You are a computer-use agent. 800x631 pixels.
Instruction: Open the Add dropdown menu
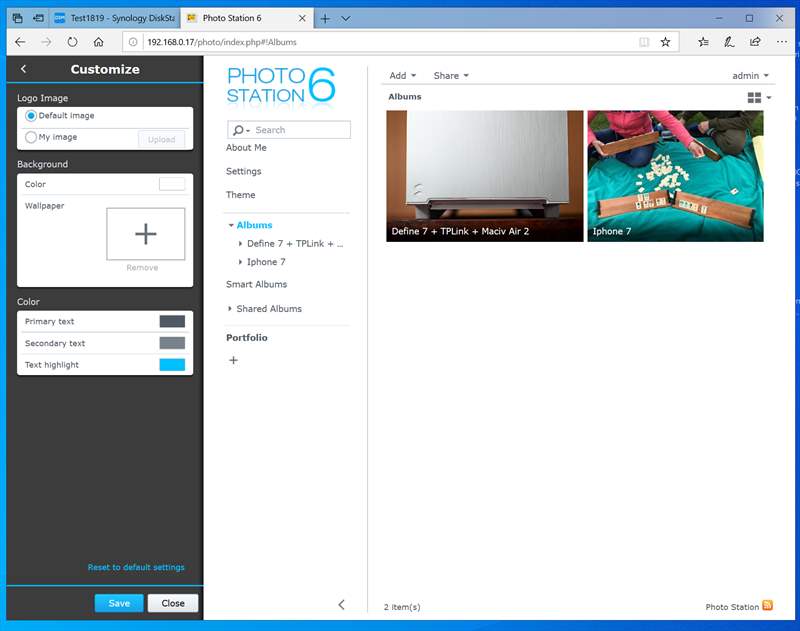(x=399, y=75)
